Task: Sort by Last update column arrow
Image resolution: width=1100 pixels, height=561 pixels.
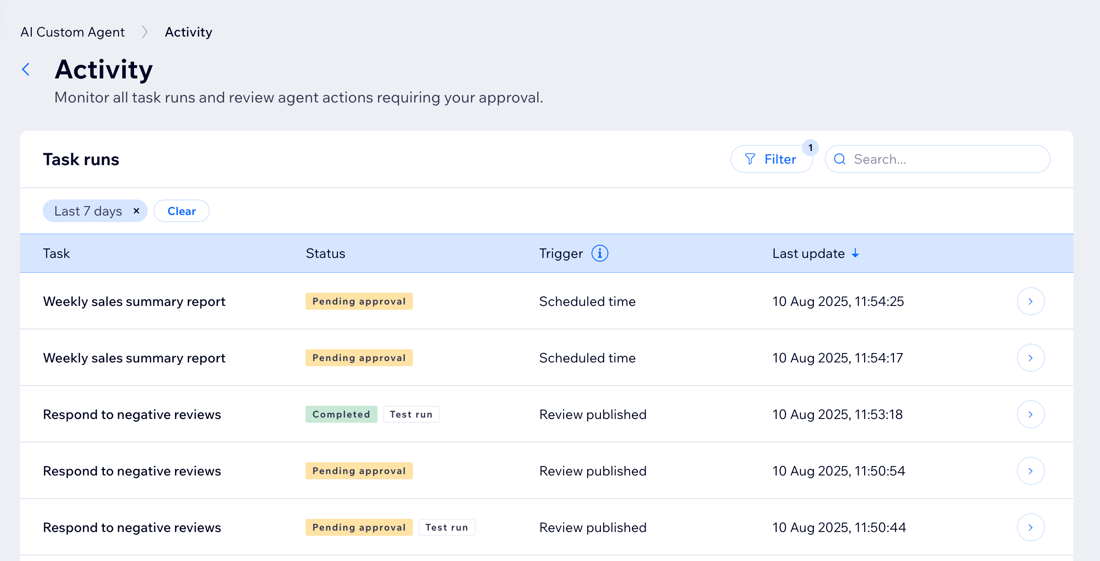Action: pos(855,253)
